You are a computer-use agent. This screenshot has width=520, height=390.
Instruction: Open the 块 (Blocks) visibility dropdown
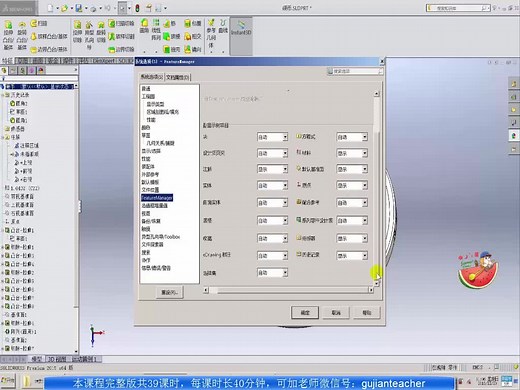272,137
